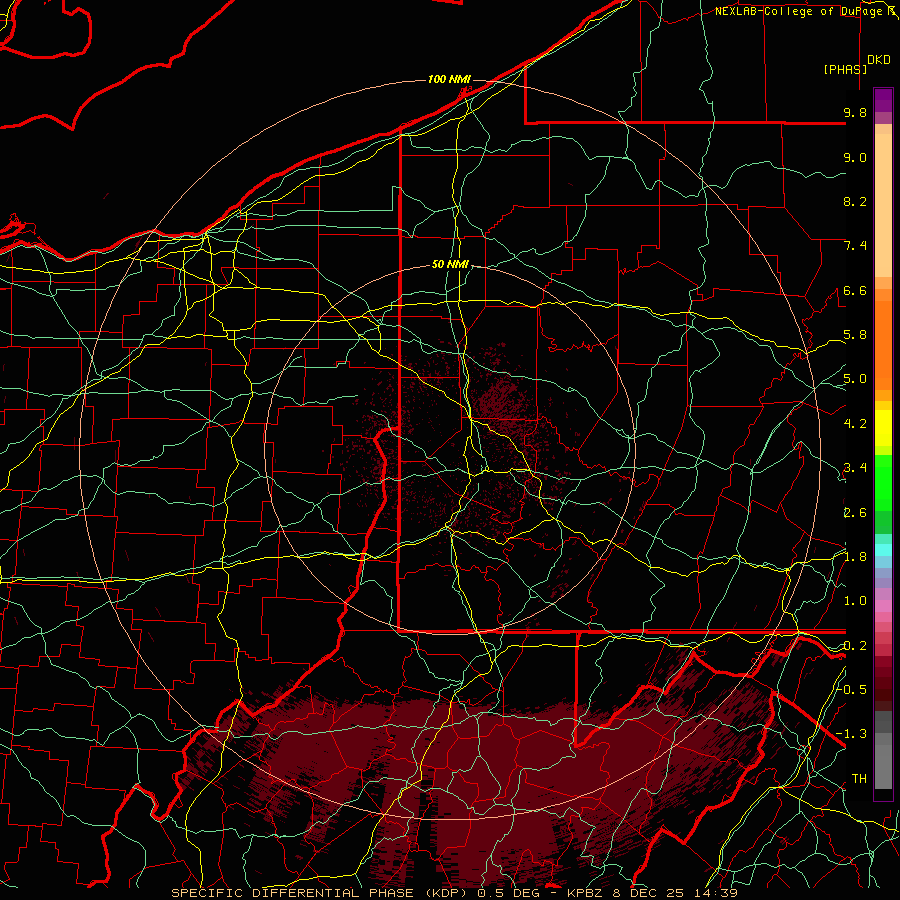This screenshot has height=900, width=900.
Task: Click the "0.5 DEG" elevation text in the caption
Action: (509, 893)
